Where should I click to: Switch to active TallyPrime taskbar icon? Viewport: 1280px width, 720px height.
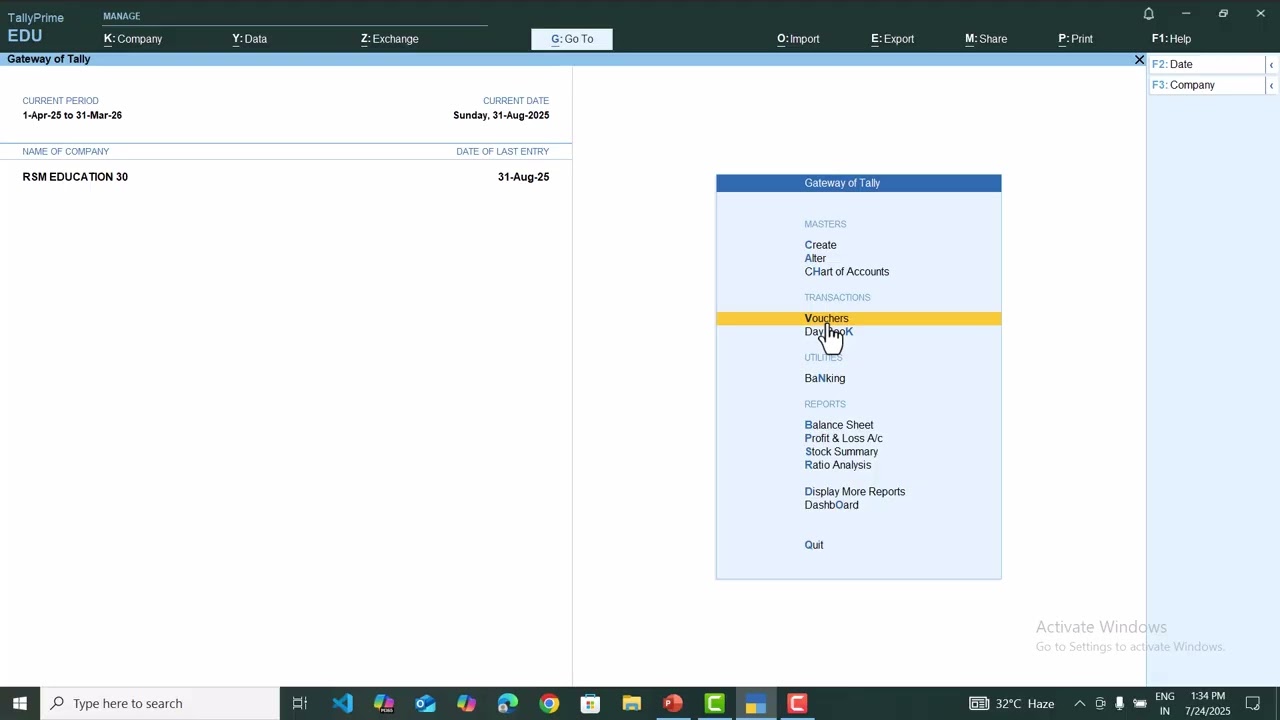[755, 704]
